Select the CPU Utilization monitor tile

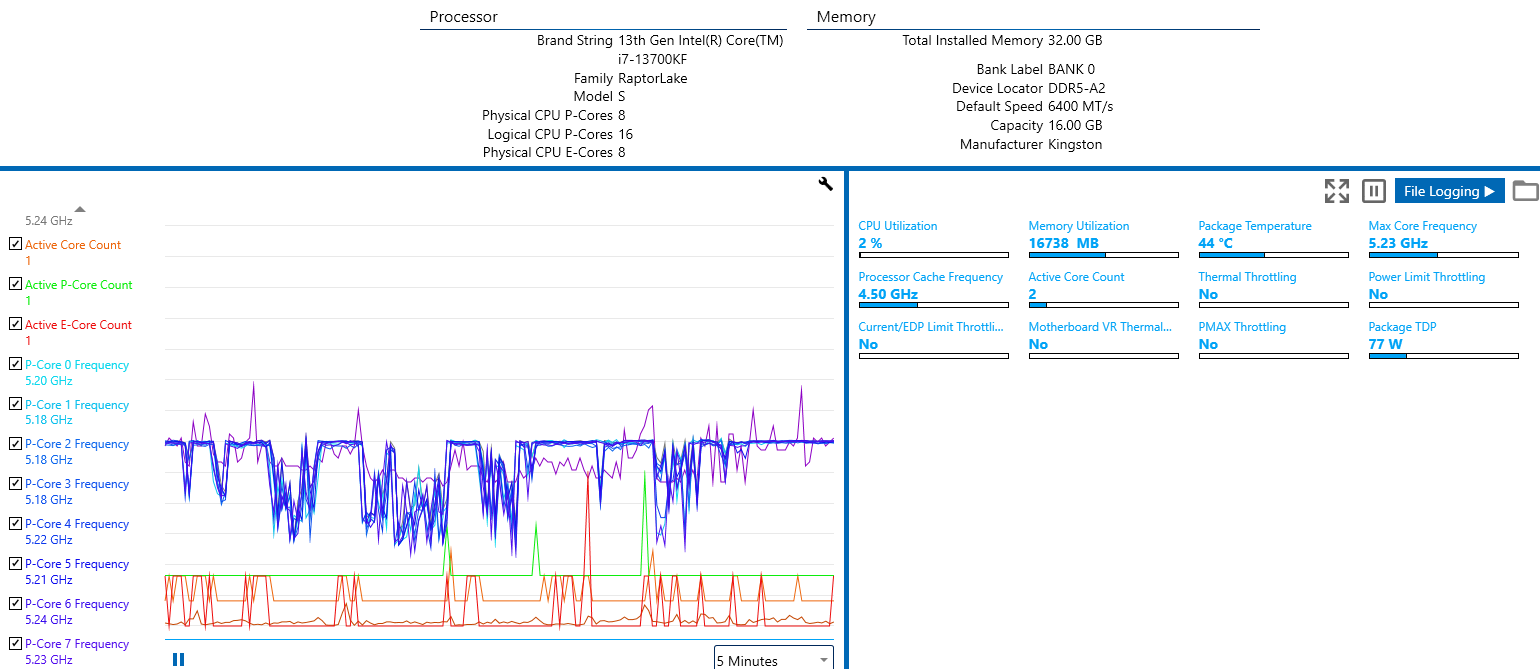point(933,239)
